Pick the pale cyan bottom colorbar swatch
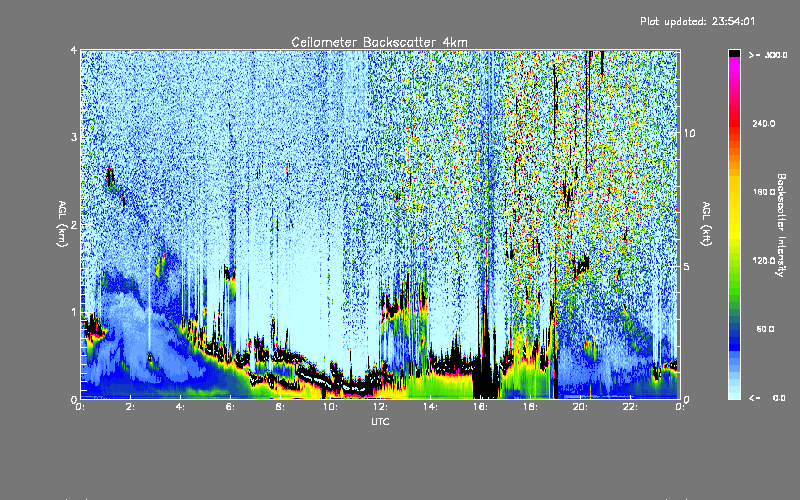The width and height of the screenshot is (800, 500). click(x=734, y=394)
